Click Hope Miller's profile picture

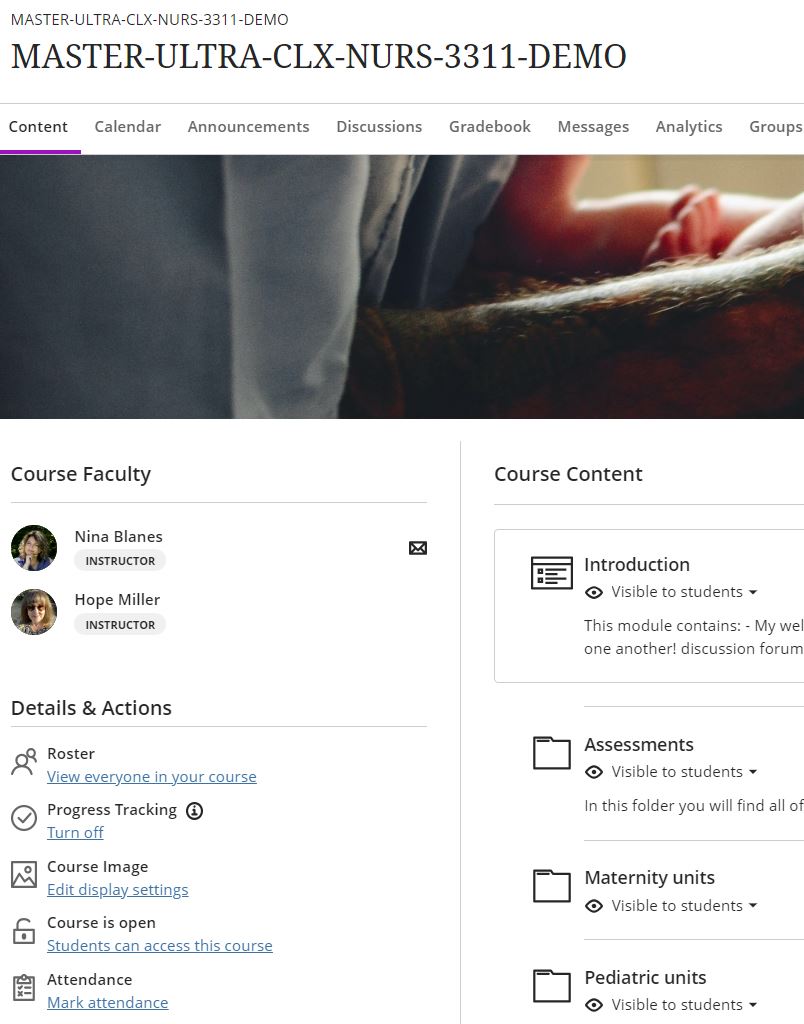pos(33,611)
